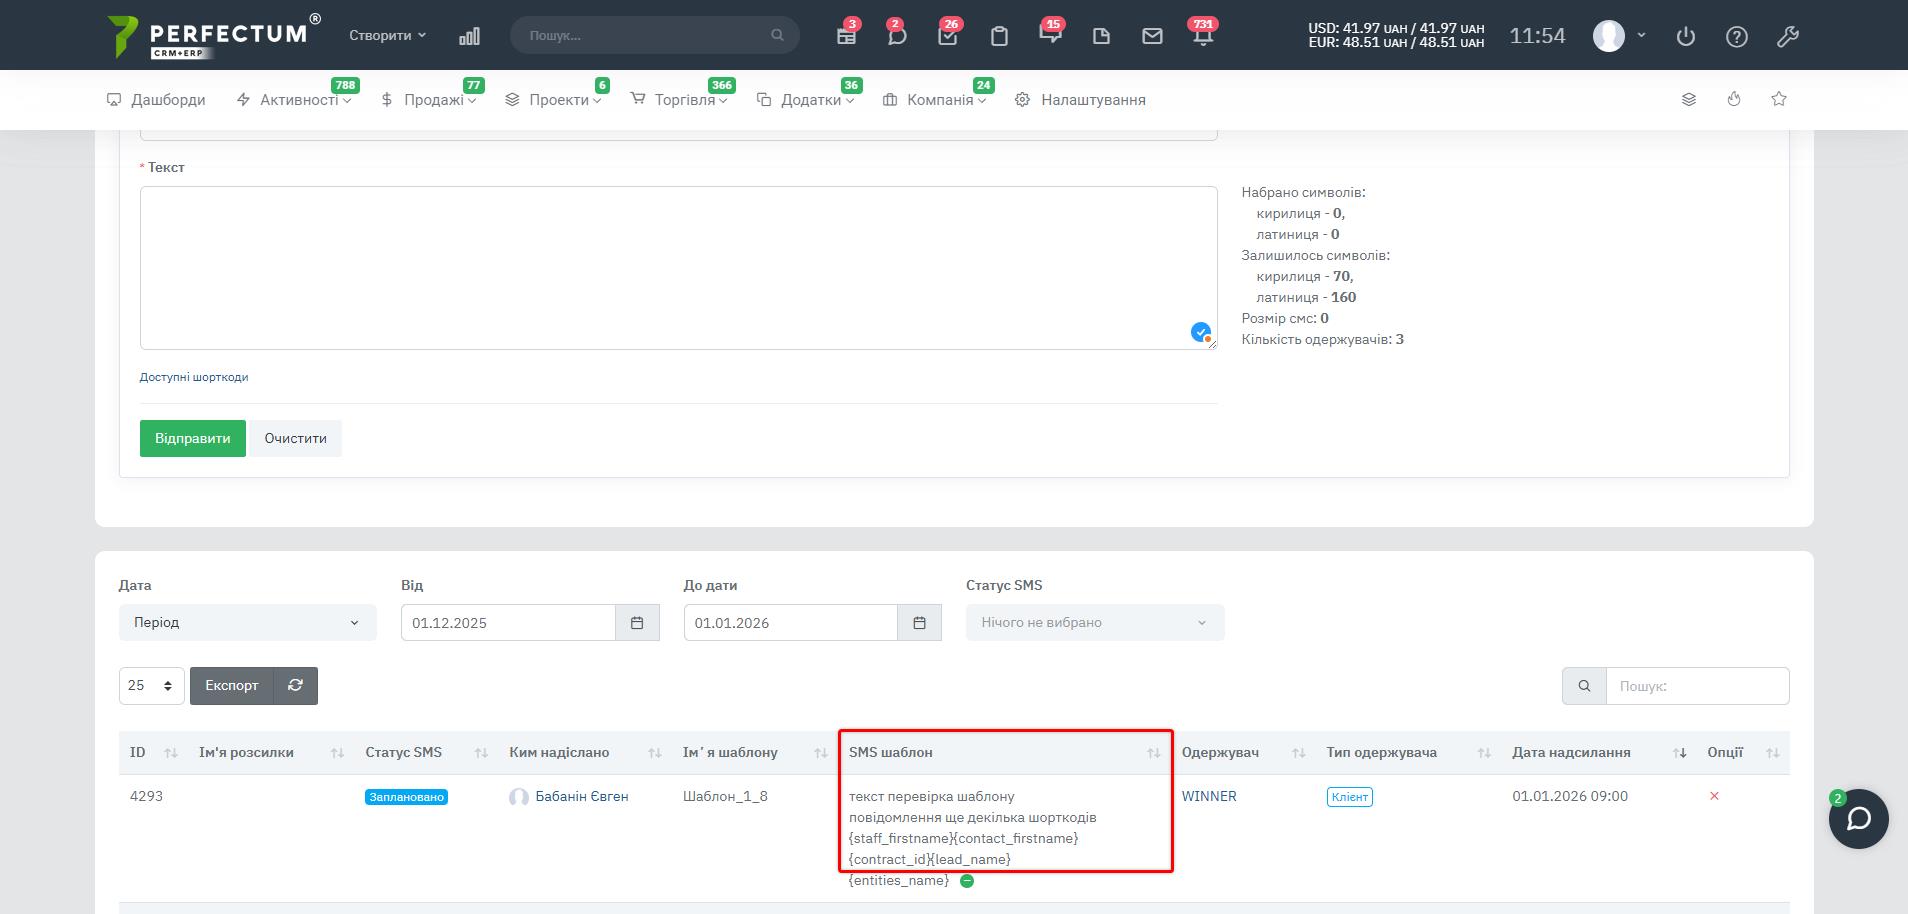Change rows per page from 25
The image size is (1908, 914).
pos(151,686)
